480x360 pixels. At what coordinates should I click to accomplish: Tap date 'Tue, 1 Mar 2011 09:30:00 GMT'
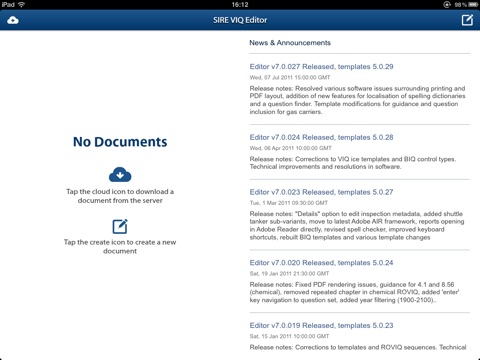click(x=289, y=203)
